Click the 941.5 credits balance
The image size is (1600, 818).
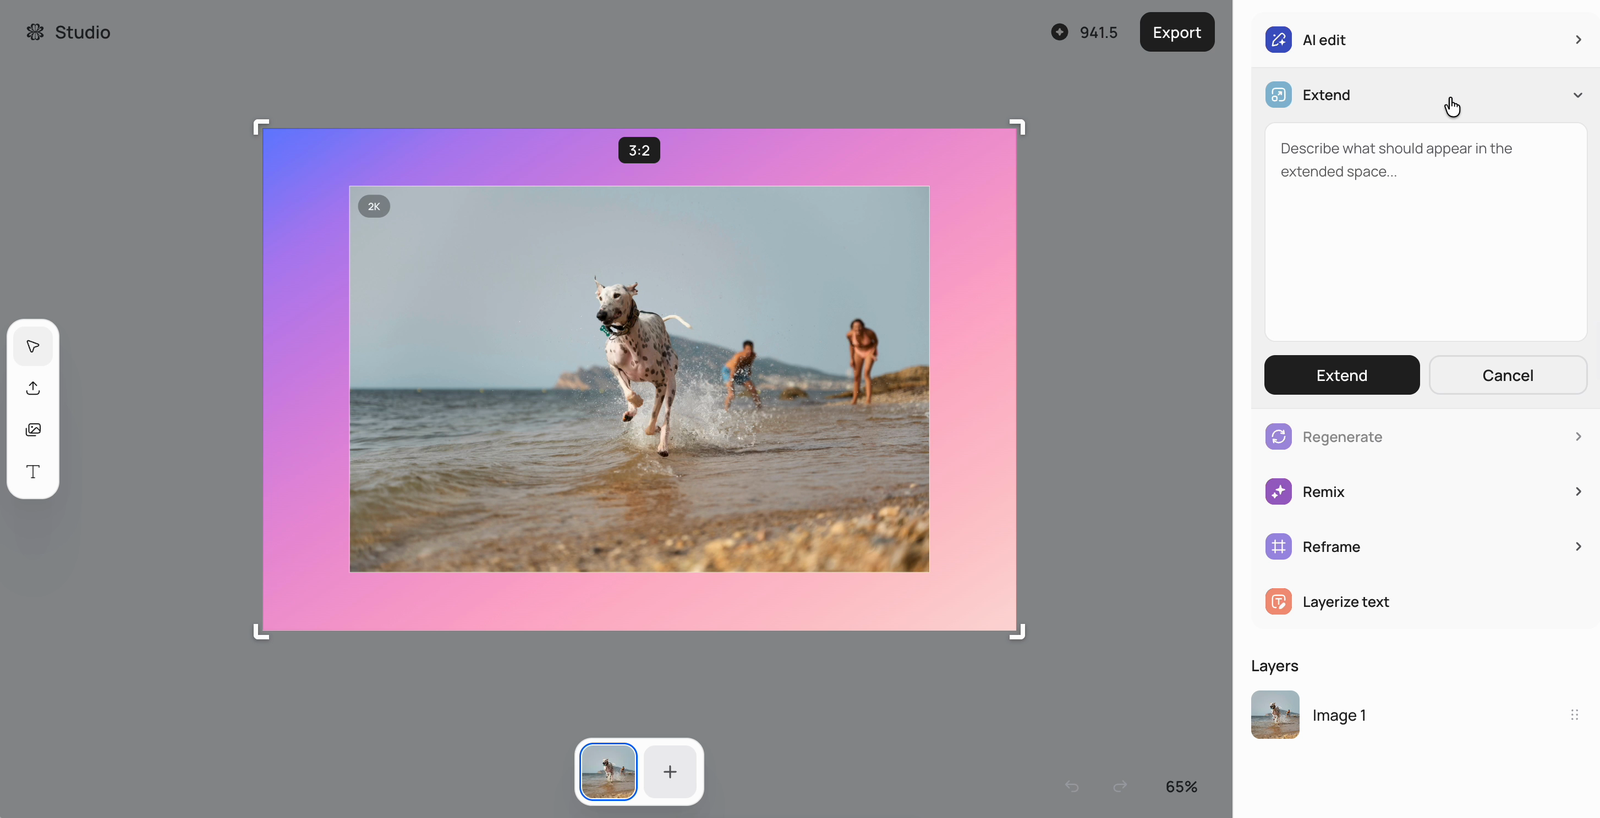(1098, 32)
